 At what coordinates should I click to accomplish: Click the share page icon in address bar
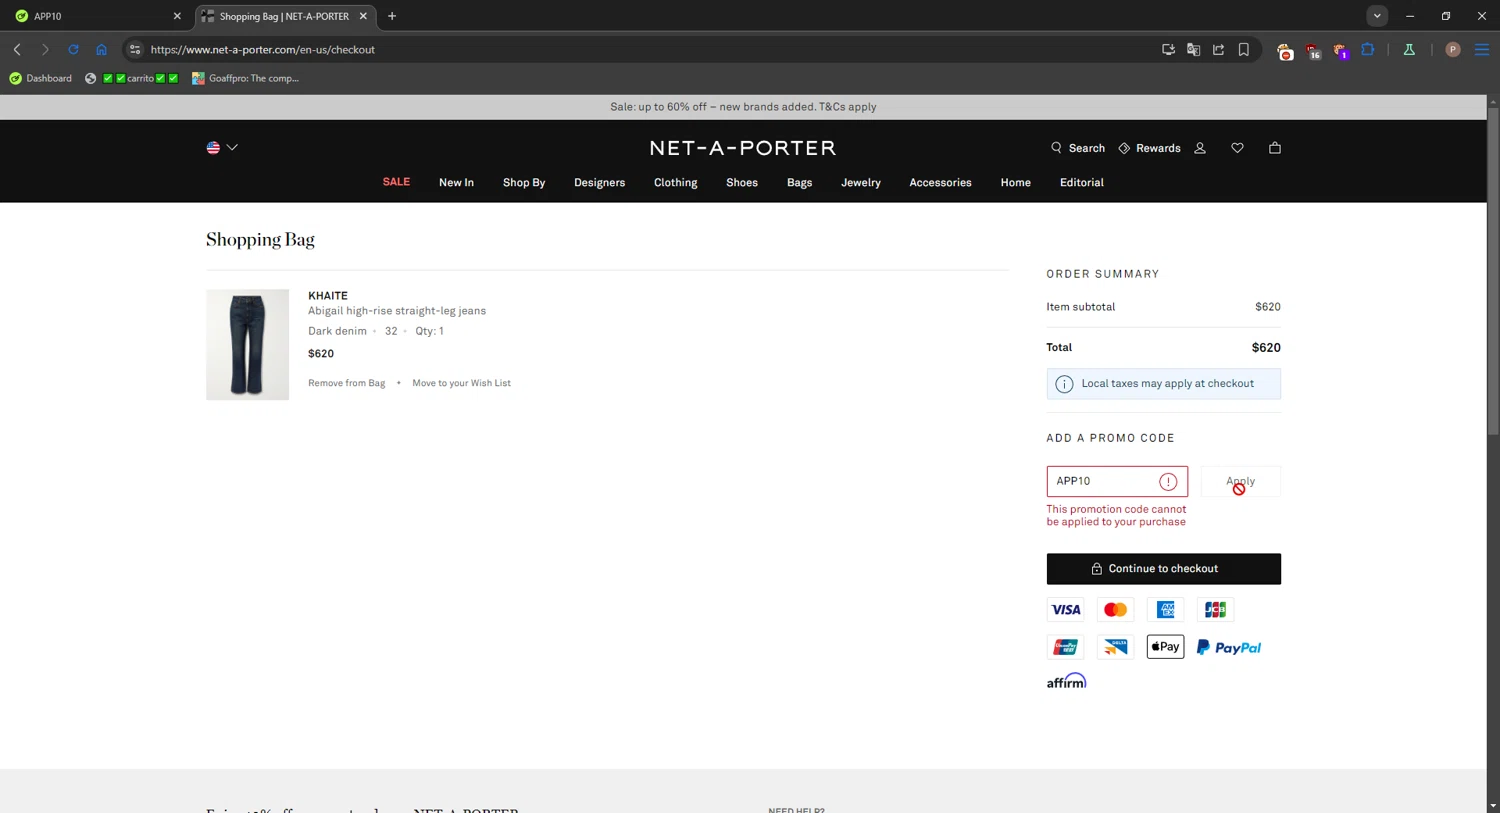click(x=1218, y=49)
